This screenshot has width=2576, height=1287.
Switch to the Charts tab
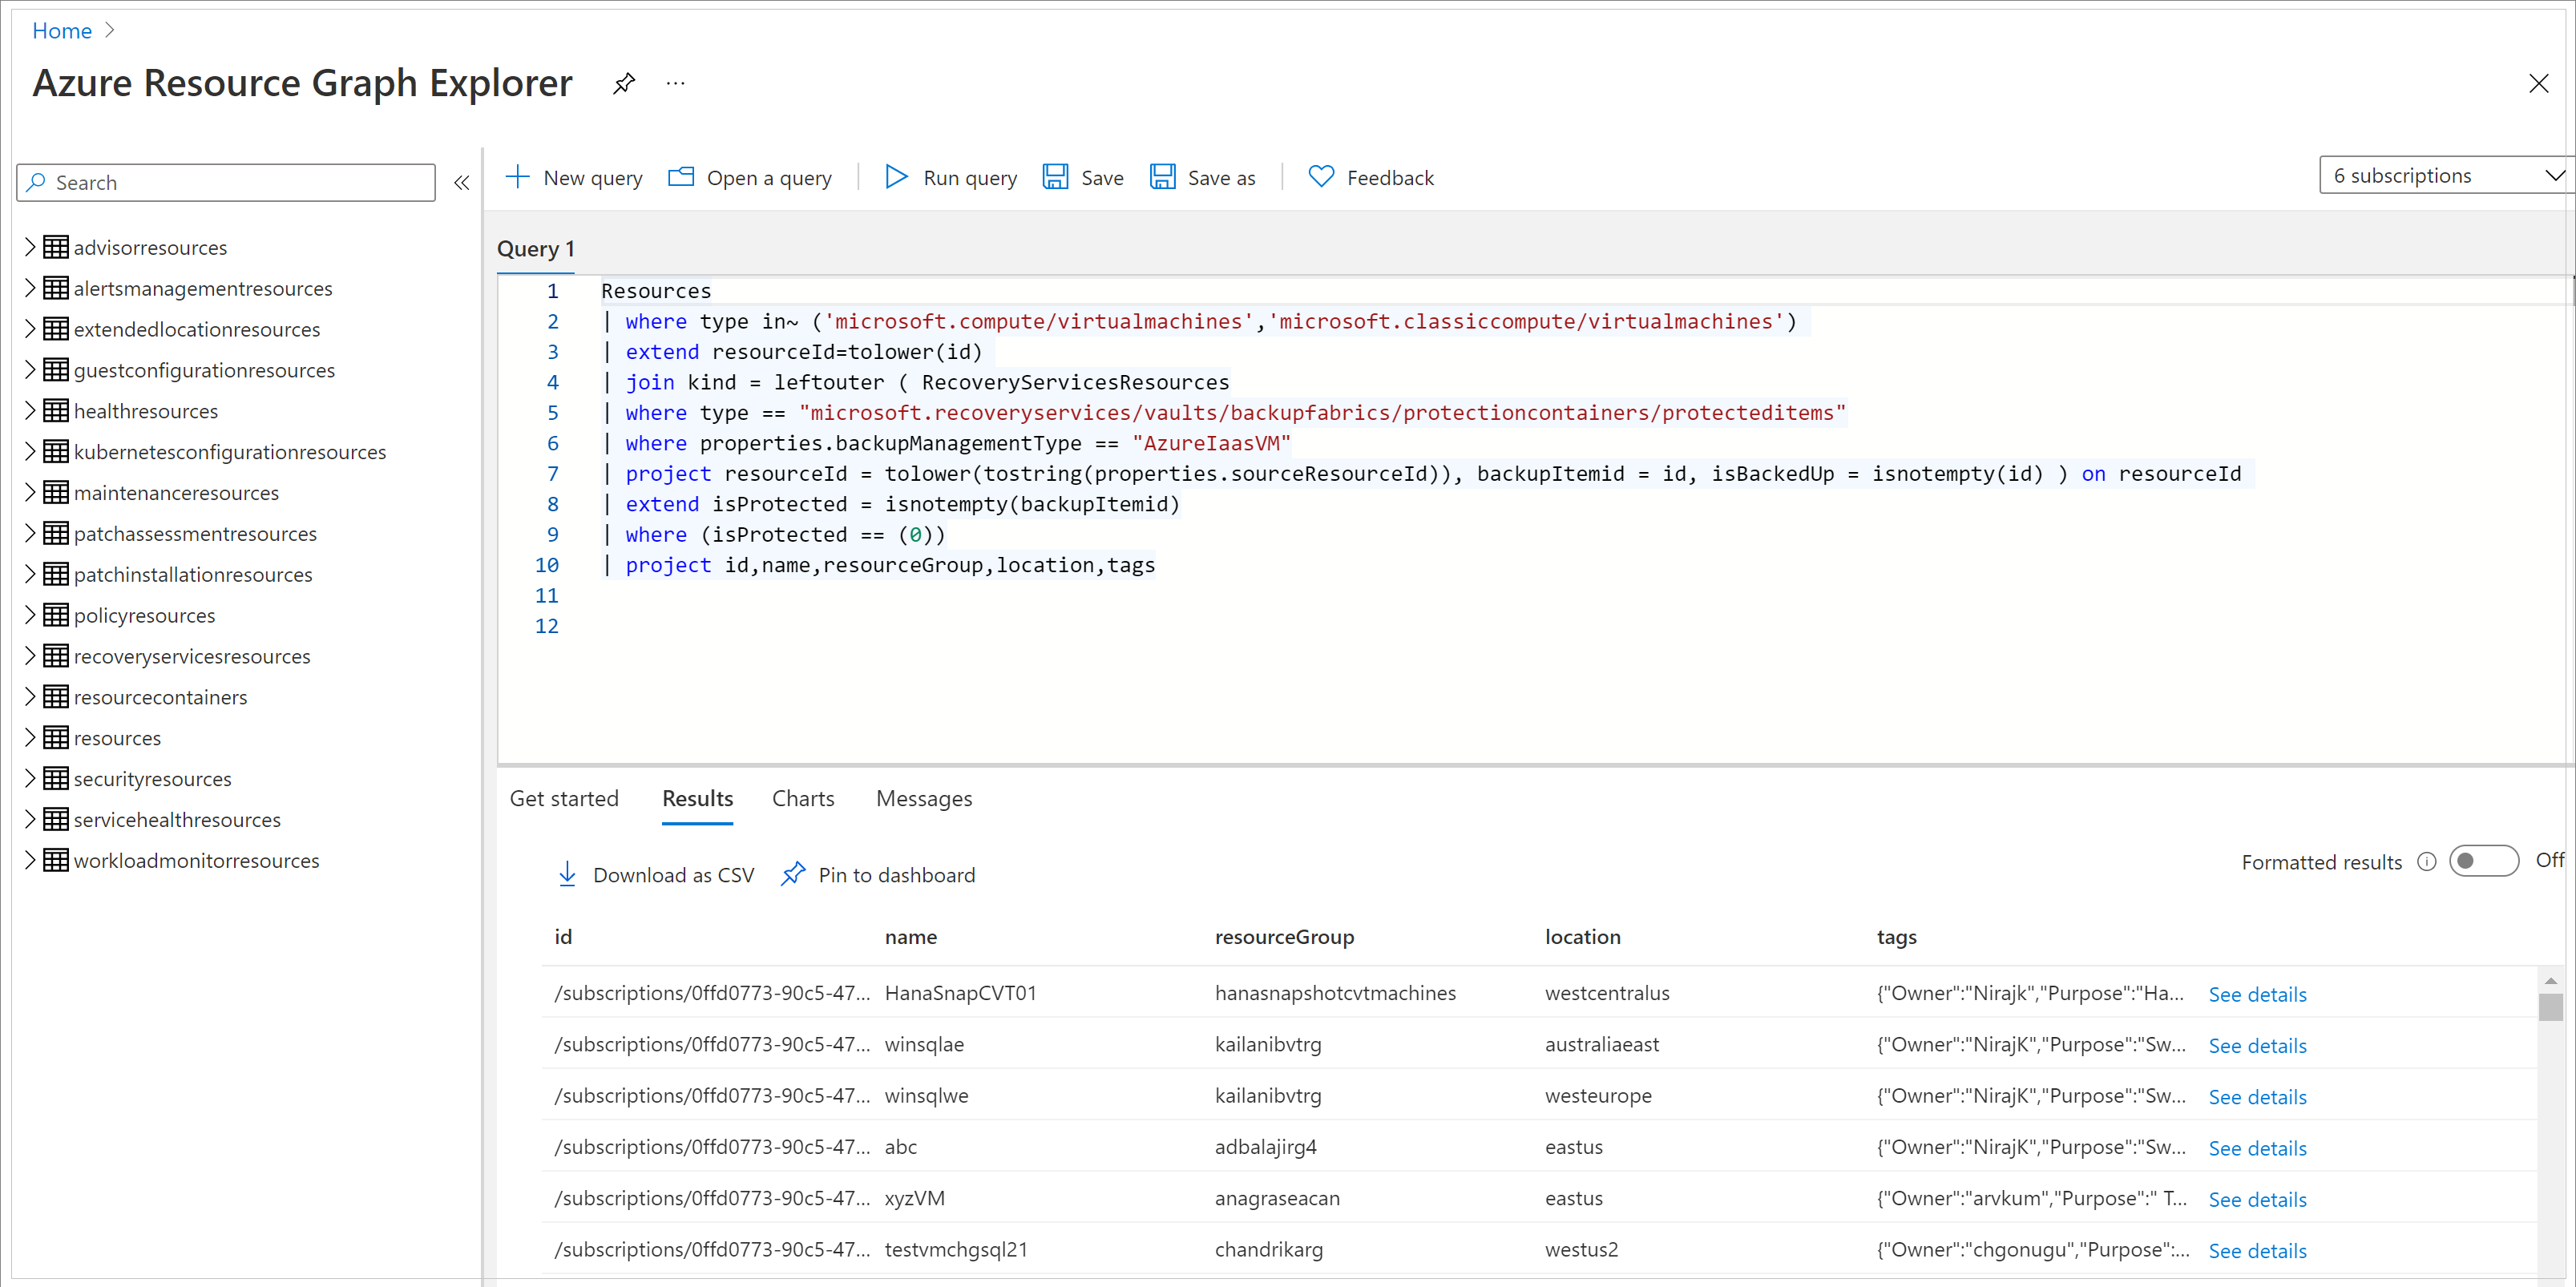tap(803, 798)
